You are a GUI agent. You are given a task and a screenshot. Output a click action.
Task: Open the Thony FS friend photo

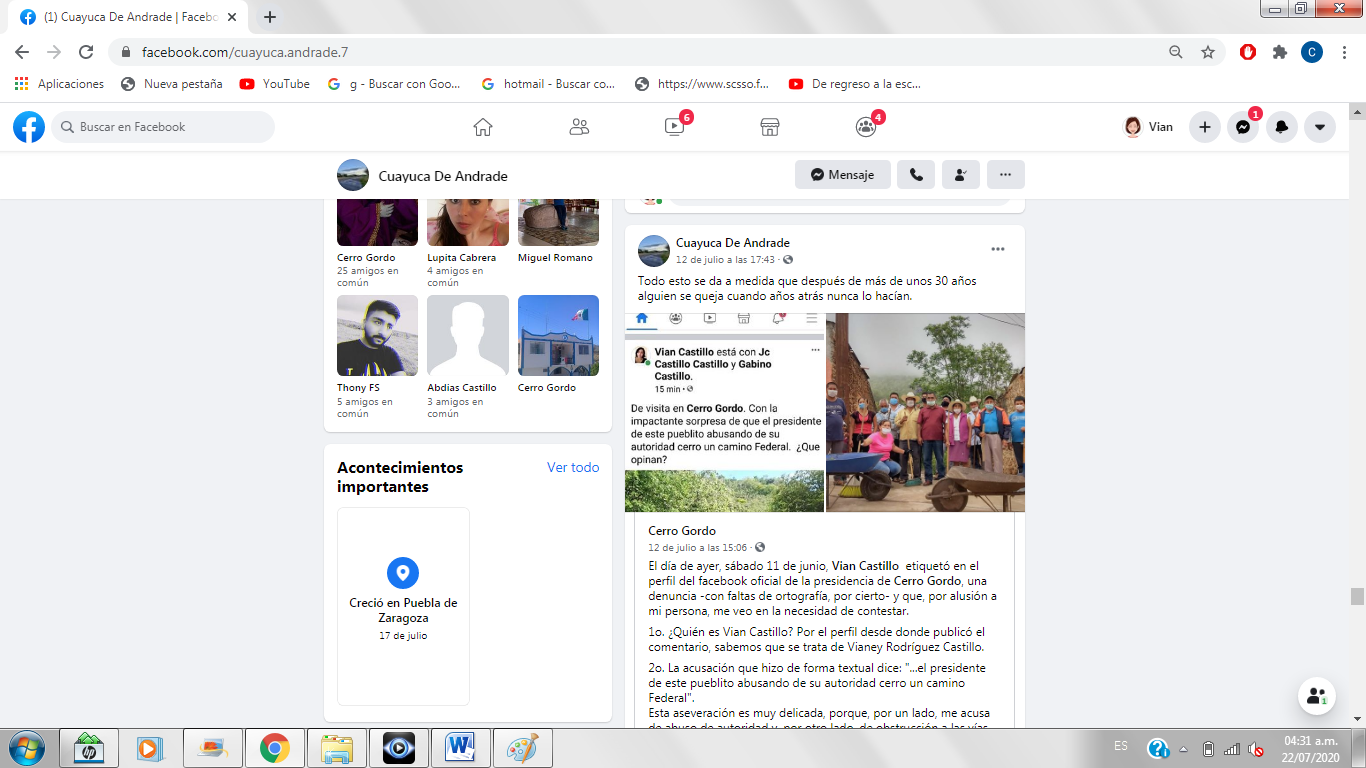pyautogui.click(x=377, y=335)
